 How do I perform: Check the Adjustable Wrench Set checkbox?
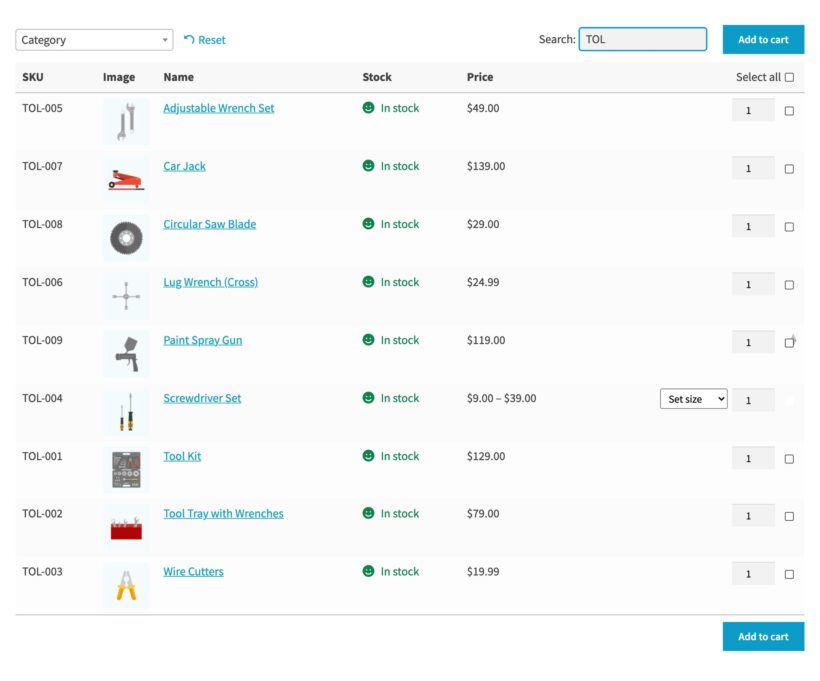pyautogui.click(x=789, y=111)
